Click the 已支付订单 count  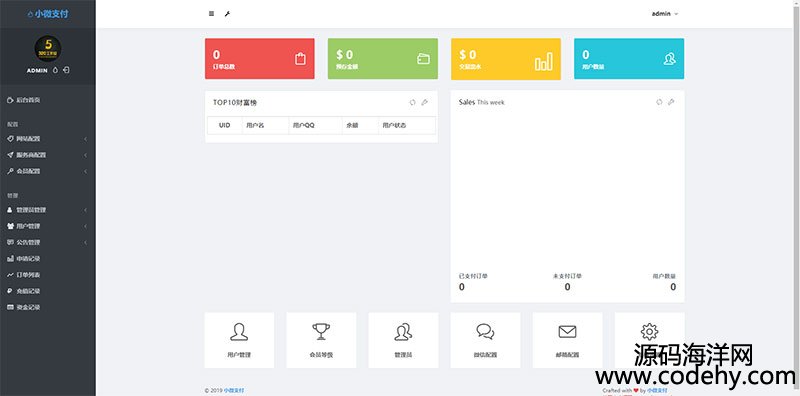462,287
